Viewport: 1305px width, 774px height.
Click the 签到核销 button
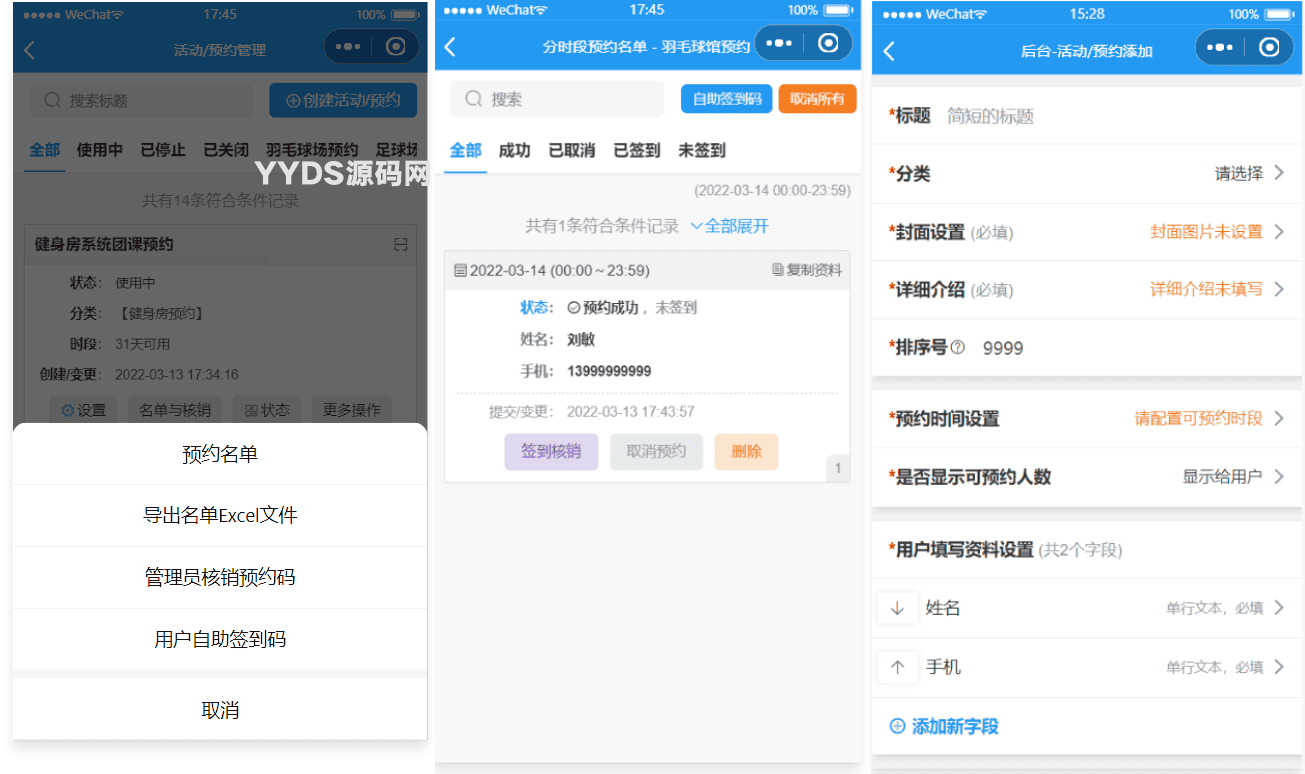click(x=551, y=452)
